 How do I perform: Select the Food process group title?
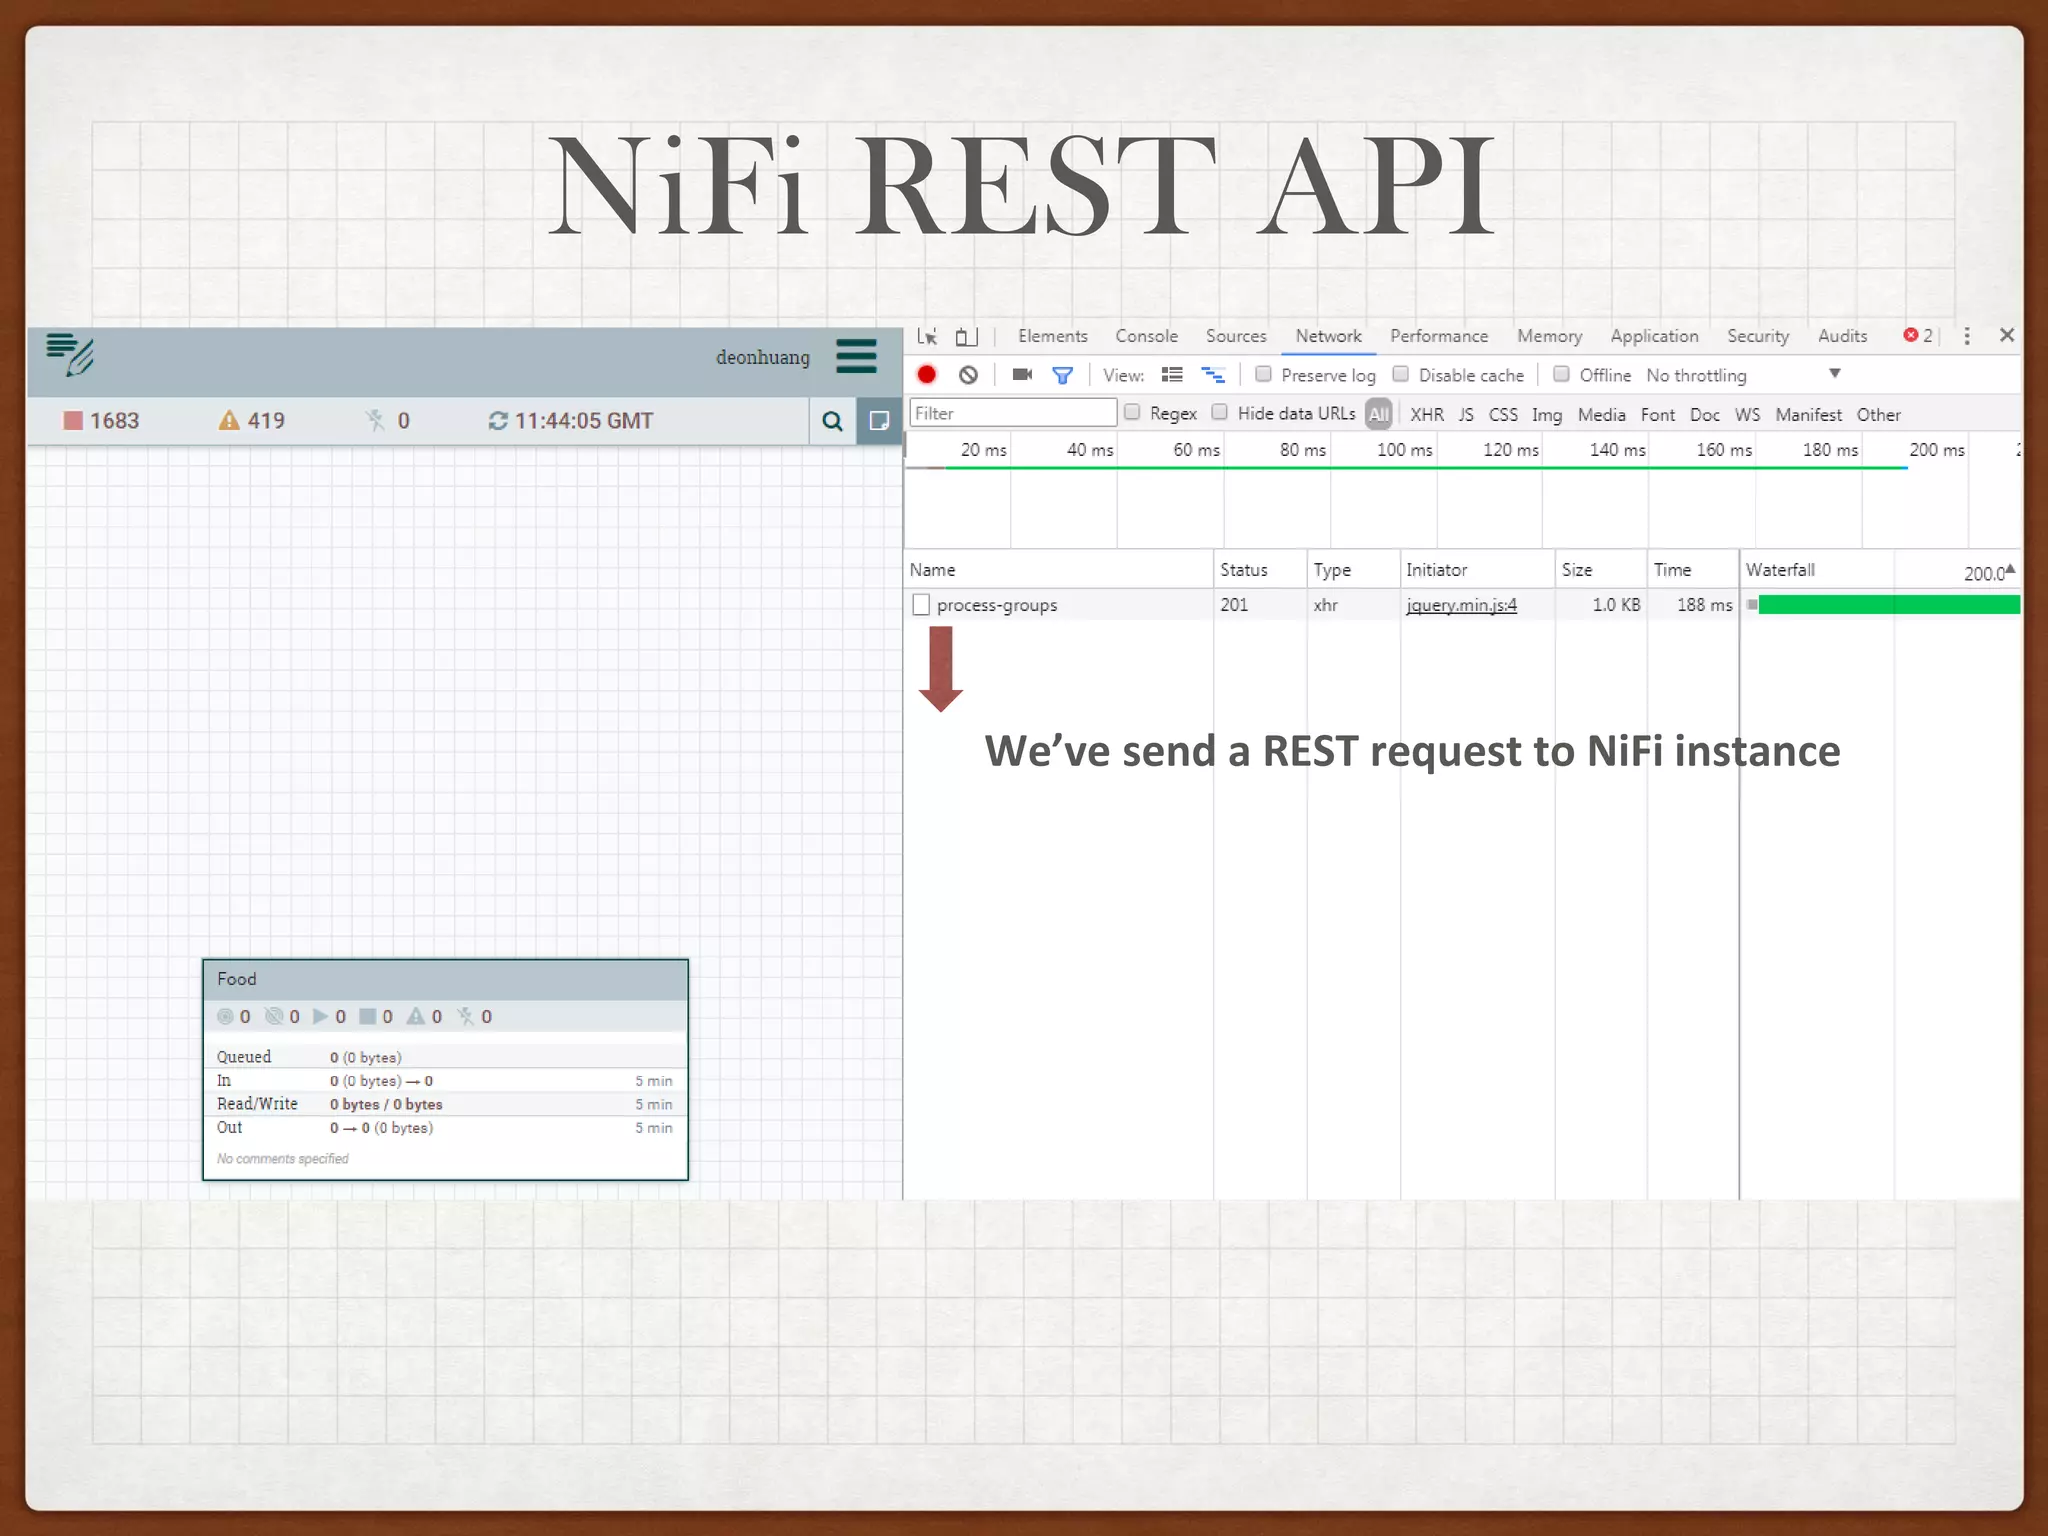(x=237, y=979)
